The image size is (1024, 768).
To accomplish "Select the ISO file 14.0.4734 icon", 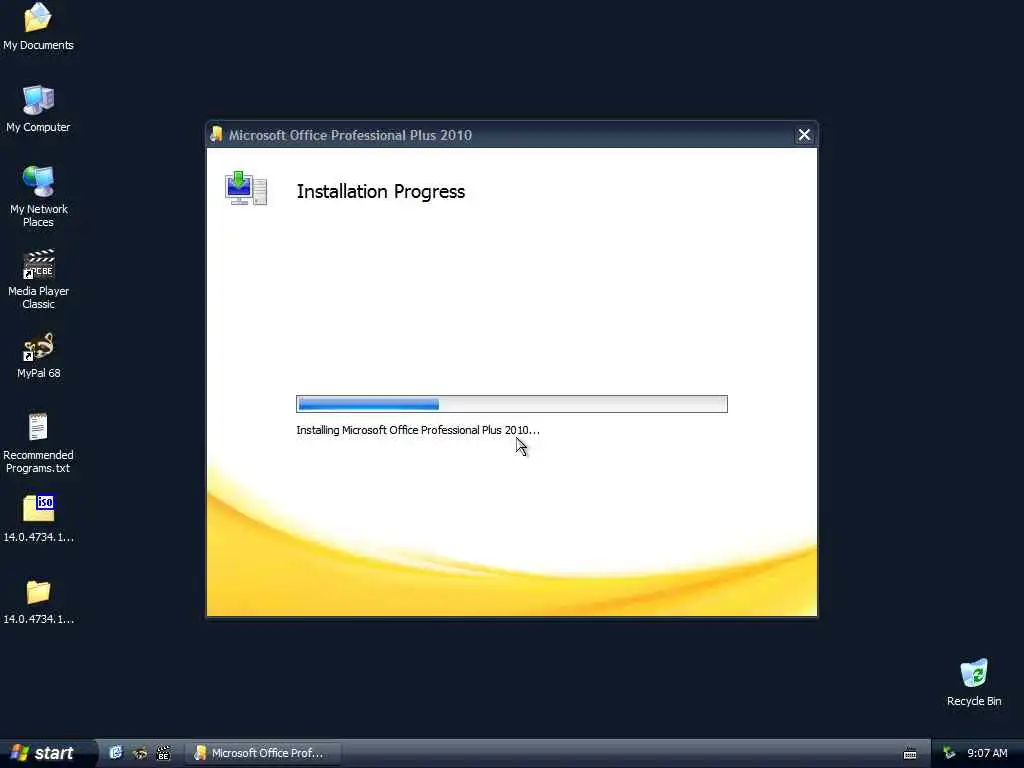I will (38, 519).
